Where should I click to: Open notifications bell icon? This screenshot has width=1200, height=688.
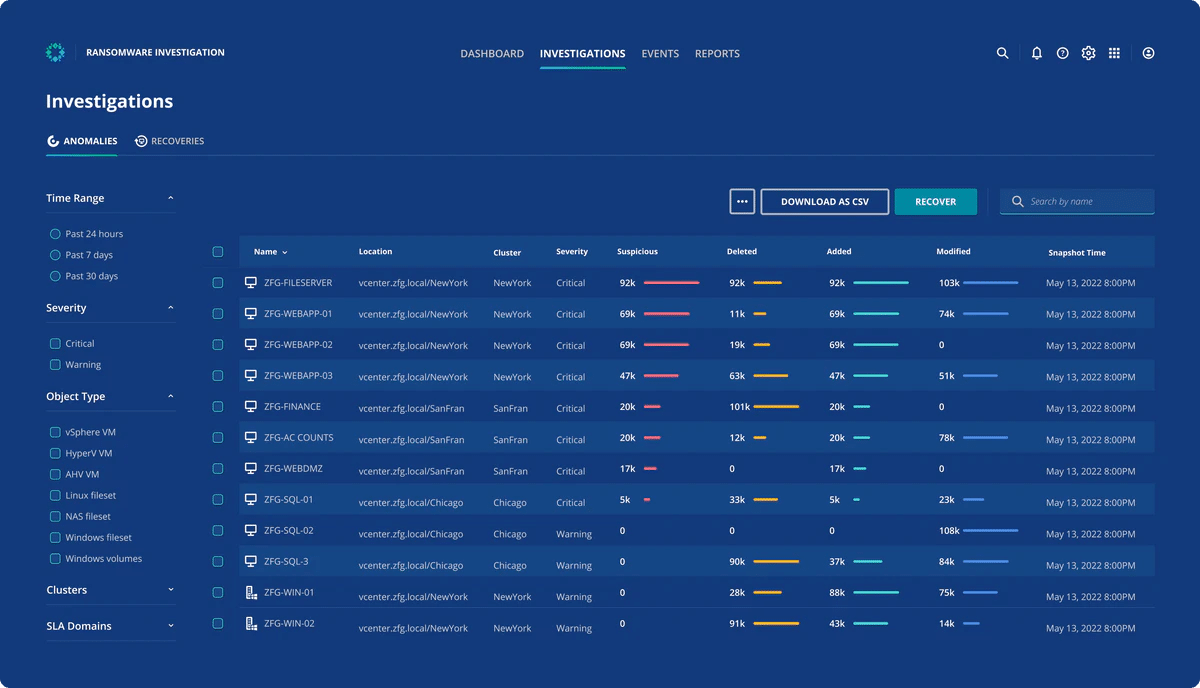coord(1037,54)
